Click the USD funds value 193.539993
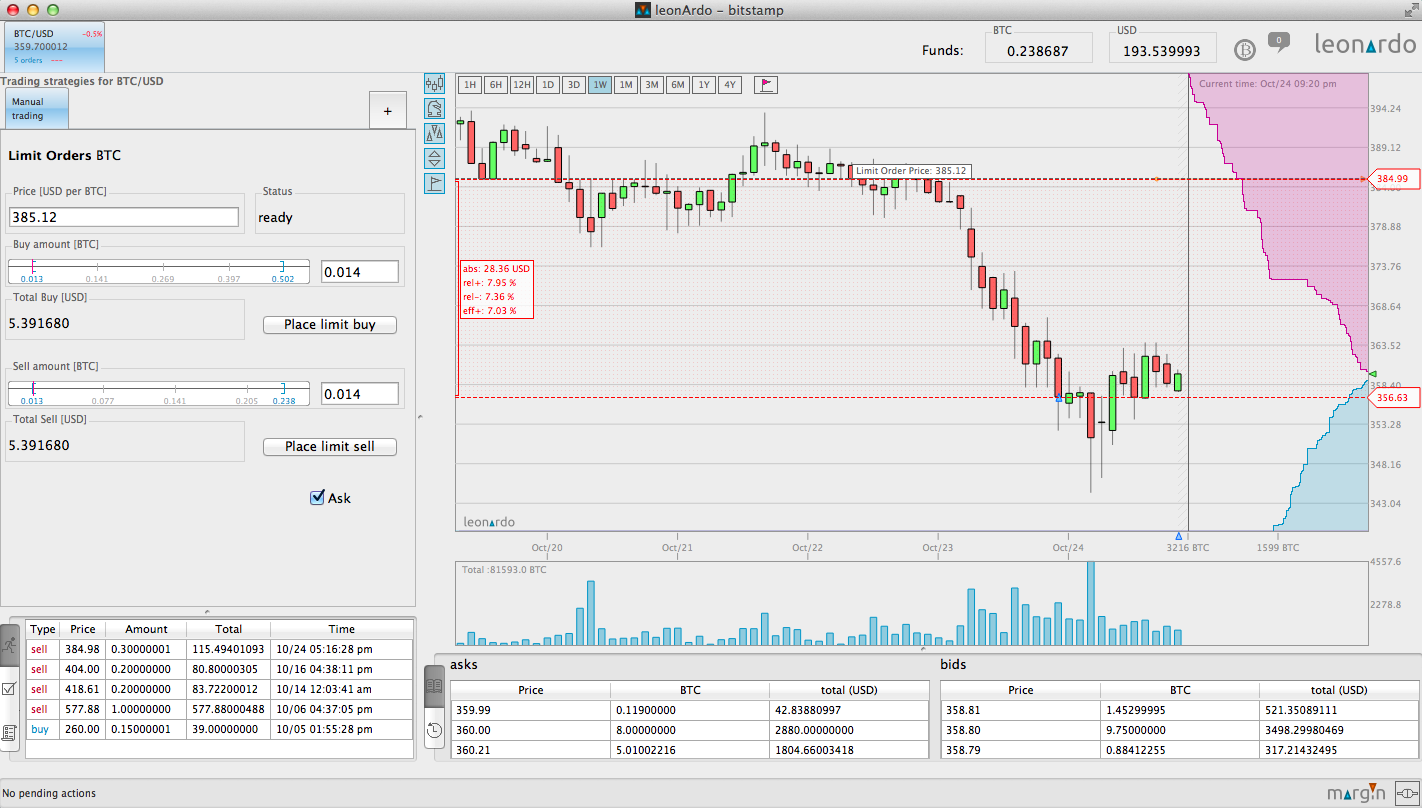Image resolution: width=1422 pixels, height=808 pixels. click(1162, 50)
